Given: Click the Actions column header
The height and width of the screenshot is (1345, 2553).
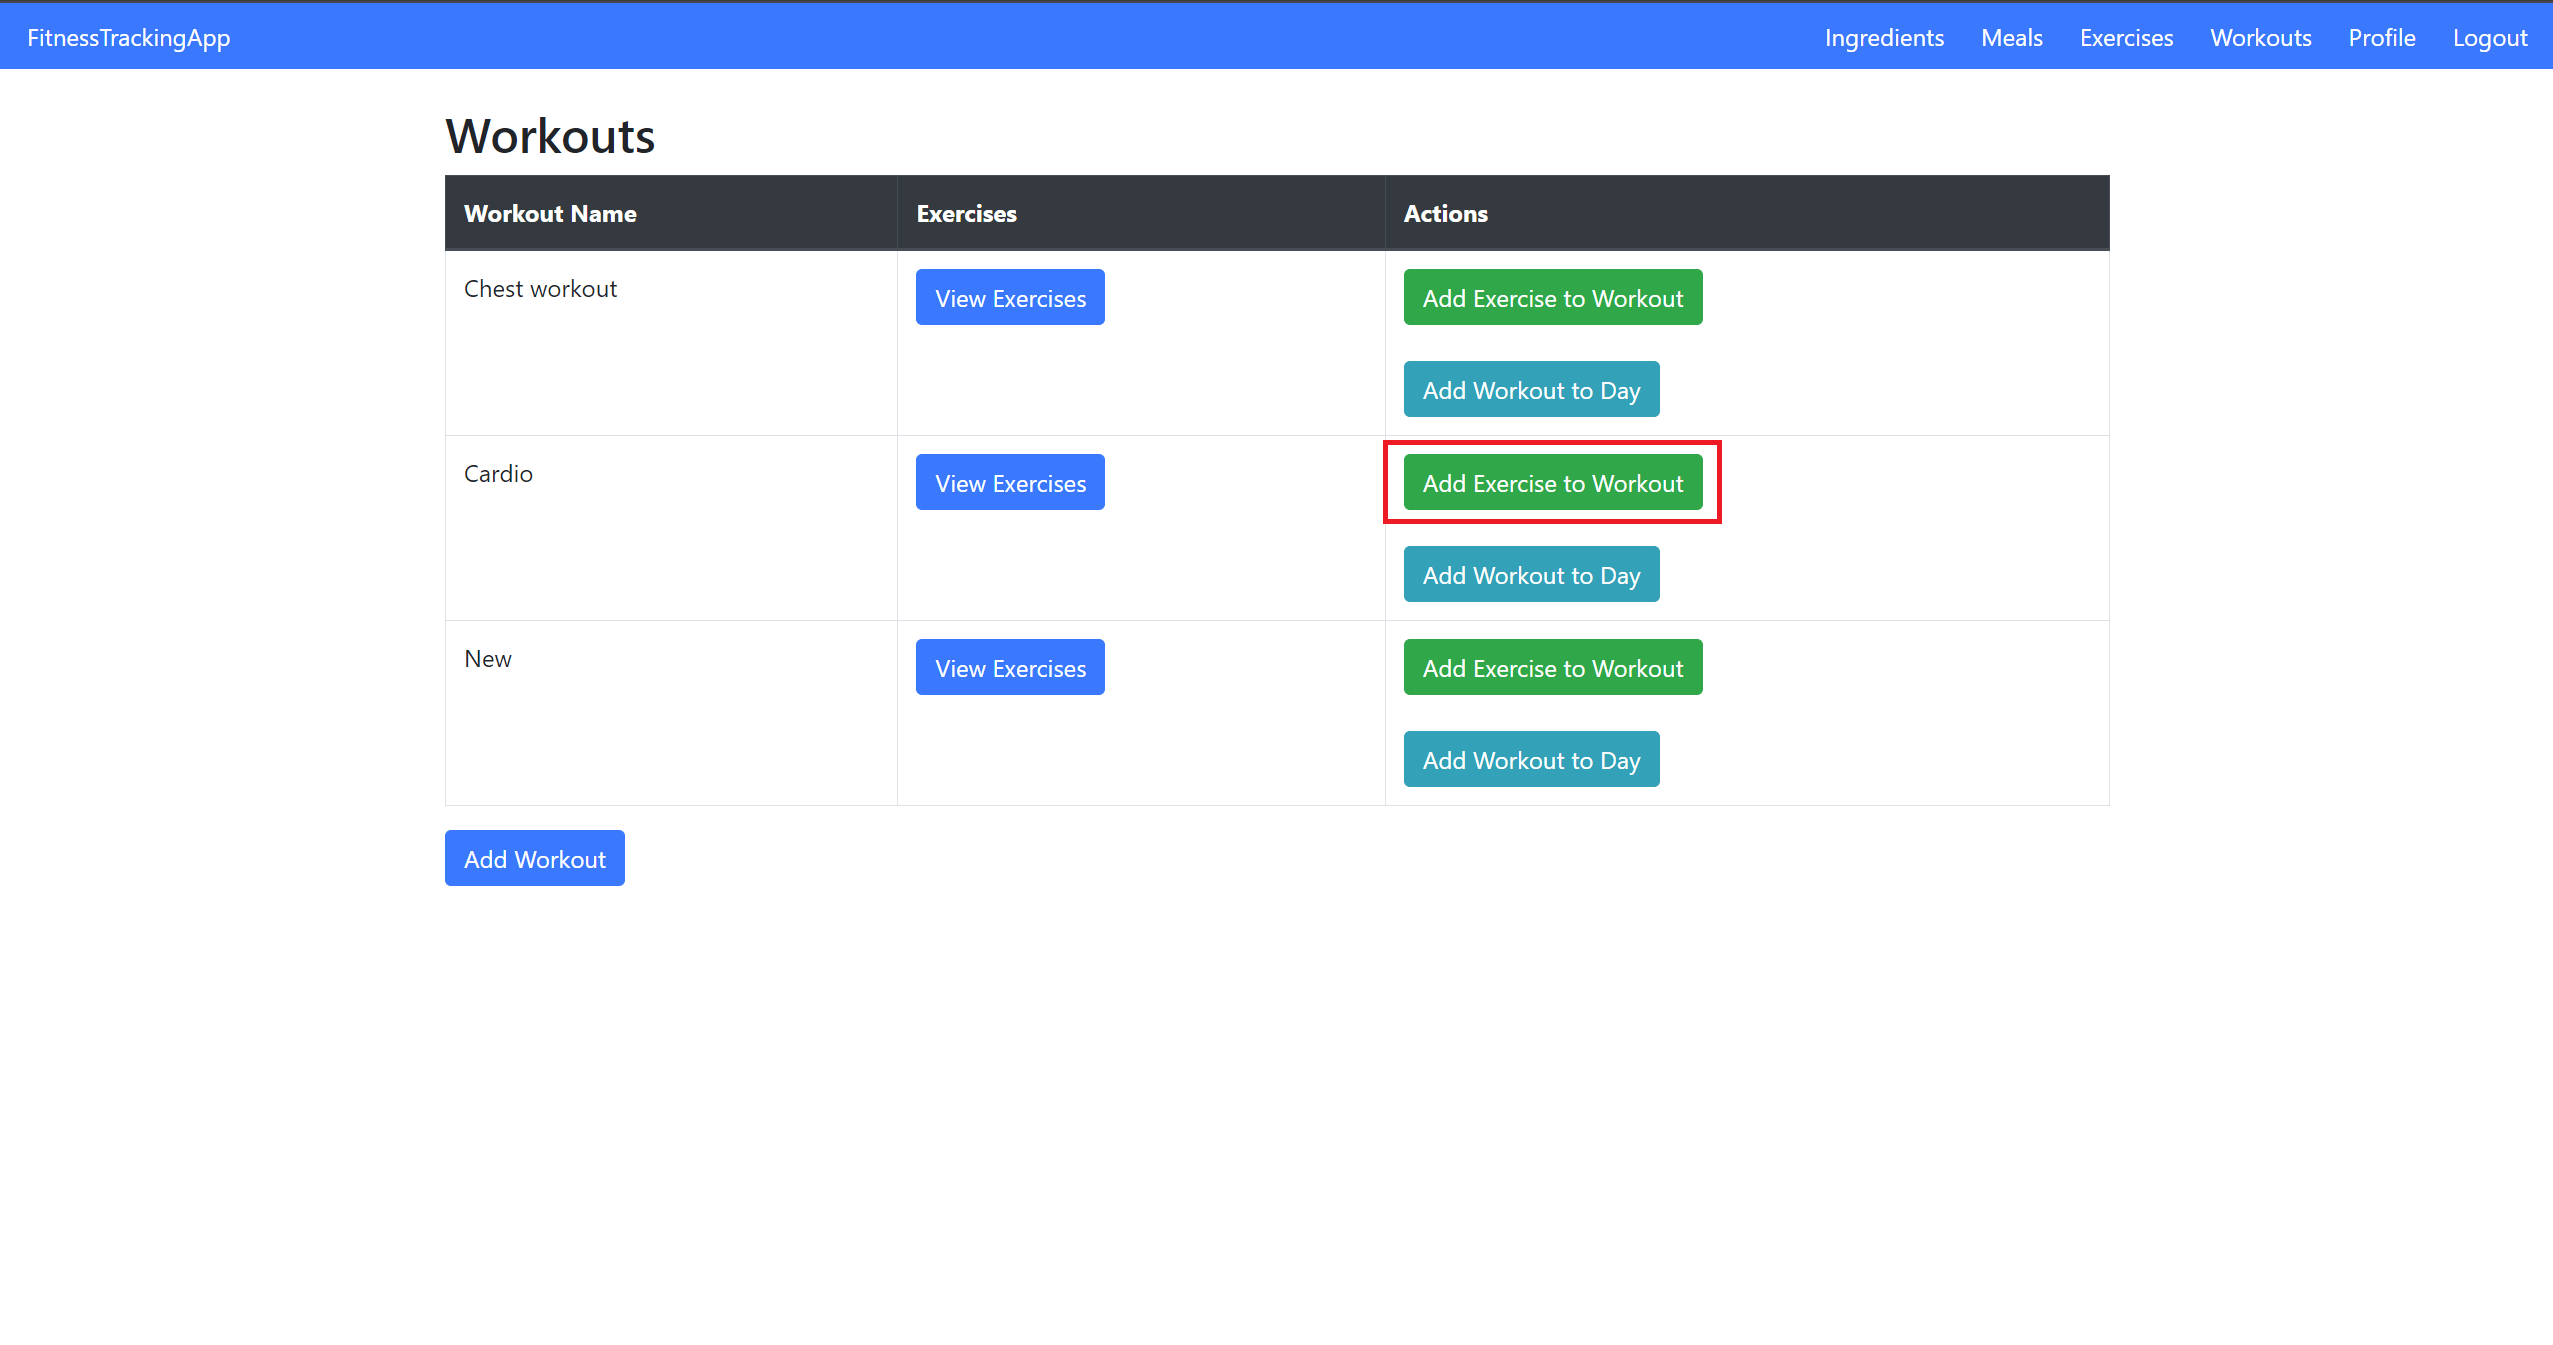Looking at the screenshot, I should click(x=1445, y=214).
